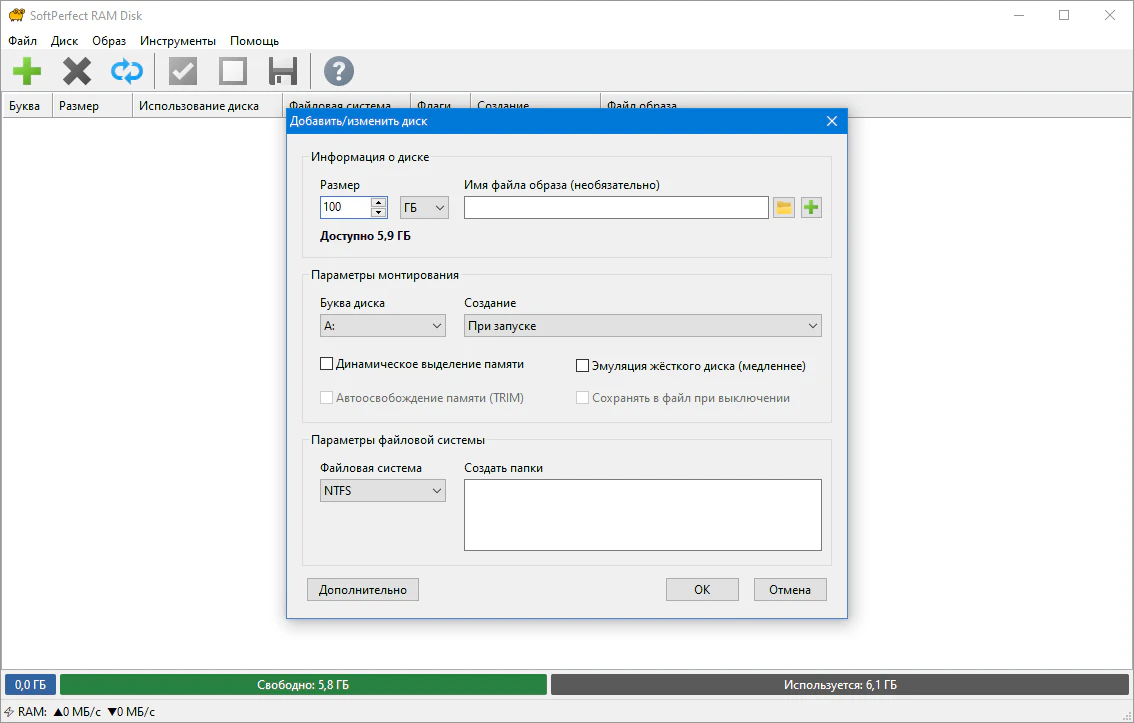Open the Инструменты menu
Viewport: 1134px width, 723px height.
[x=177, y=41]
